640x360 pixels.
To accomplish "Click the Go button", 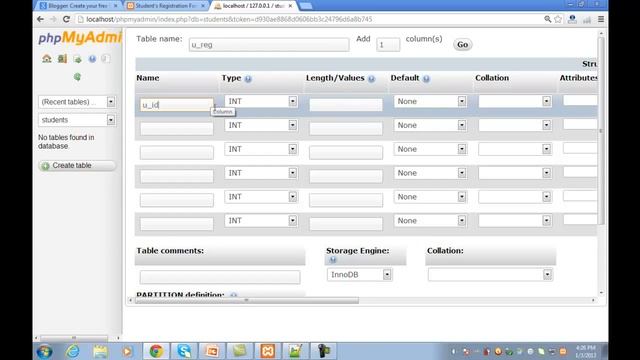I will click(462, 44).
